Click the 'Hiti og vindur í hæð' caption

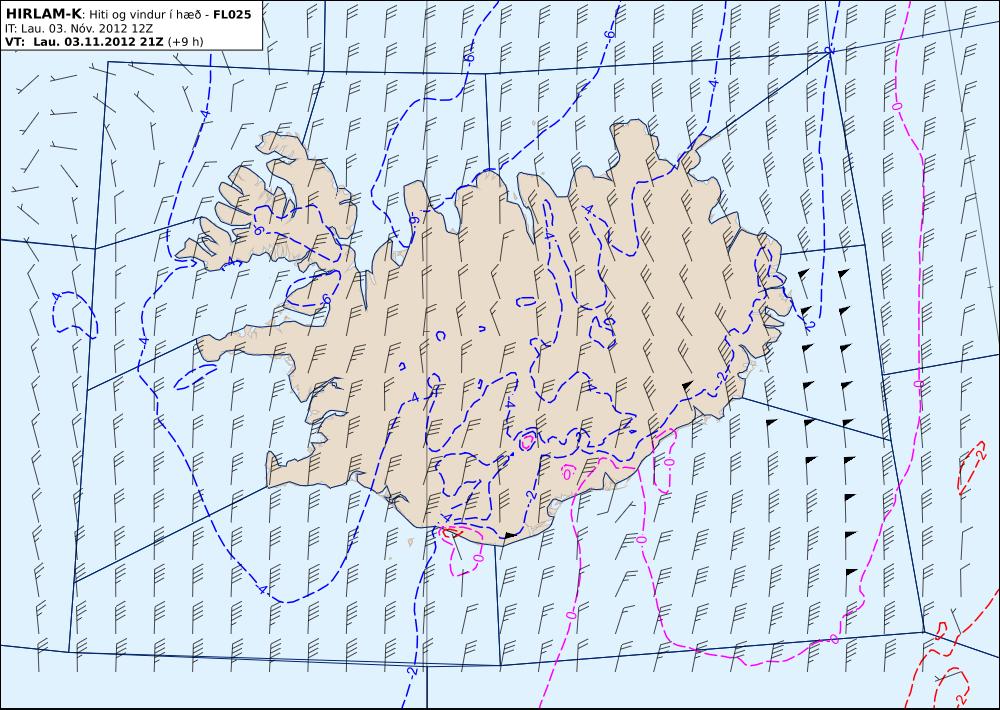[x=145, y=14]
